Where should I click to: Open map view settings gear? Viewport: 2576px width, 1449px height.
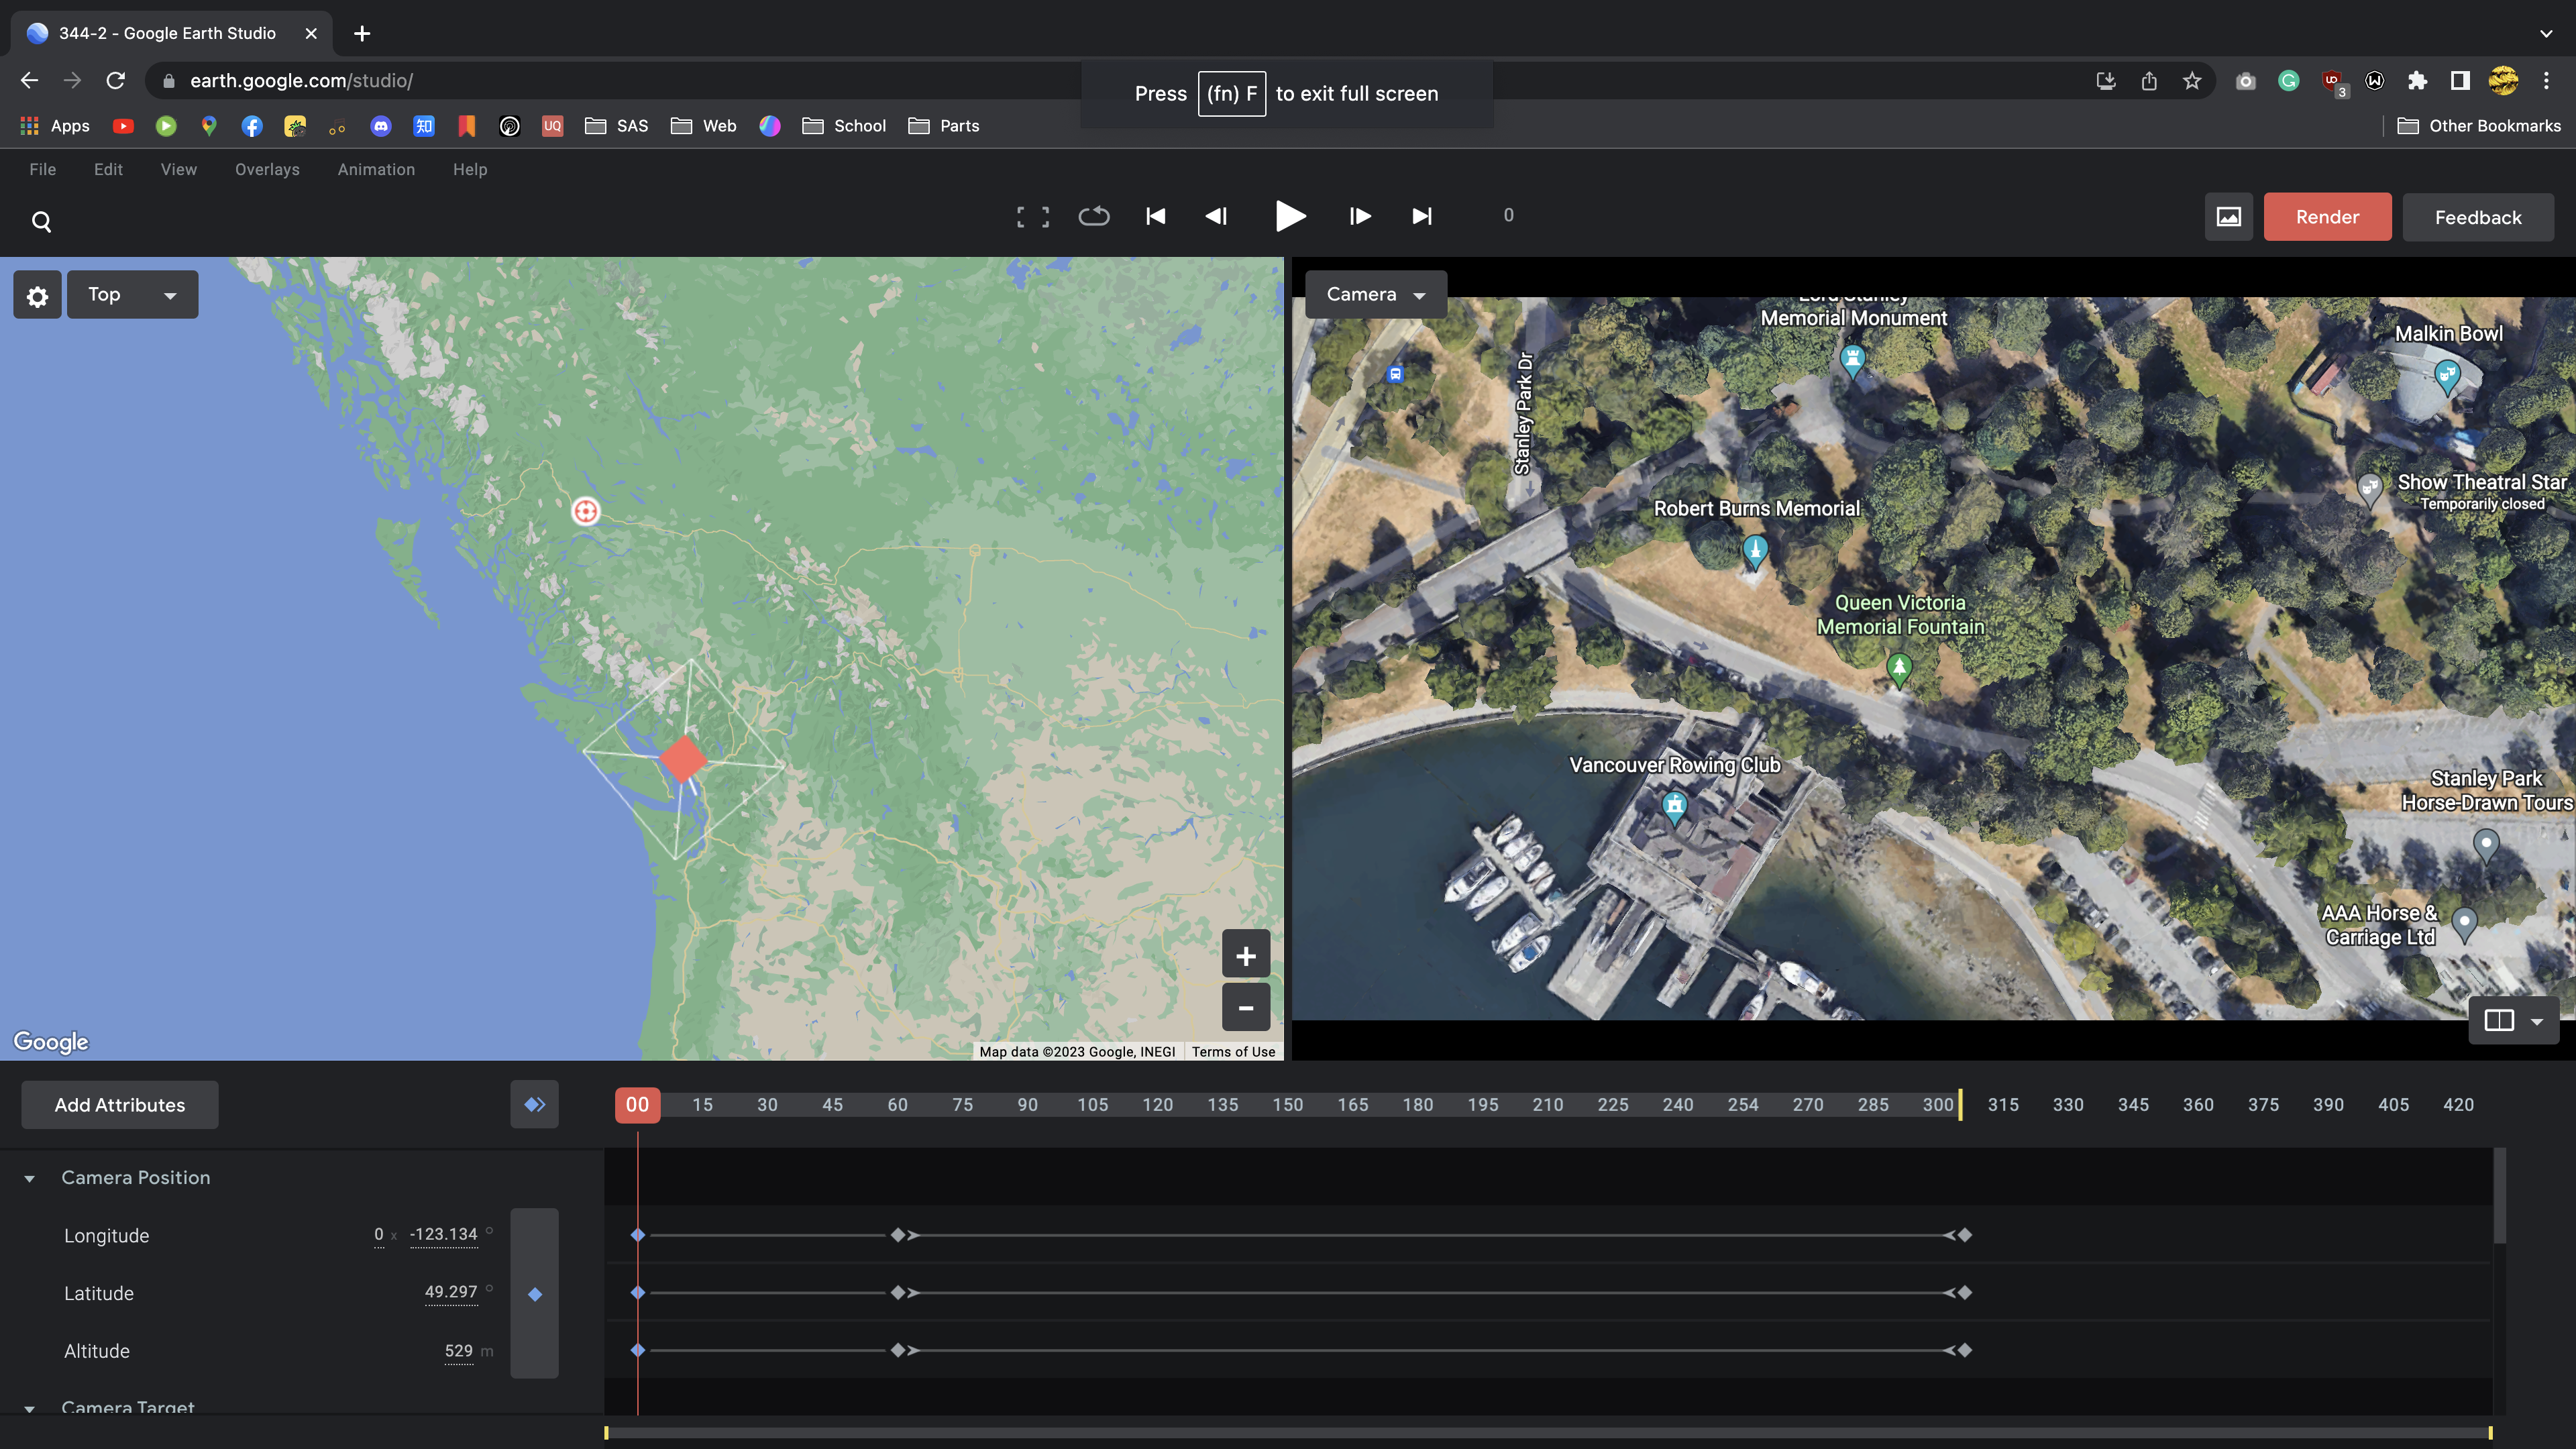[37, 296]
